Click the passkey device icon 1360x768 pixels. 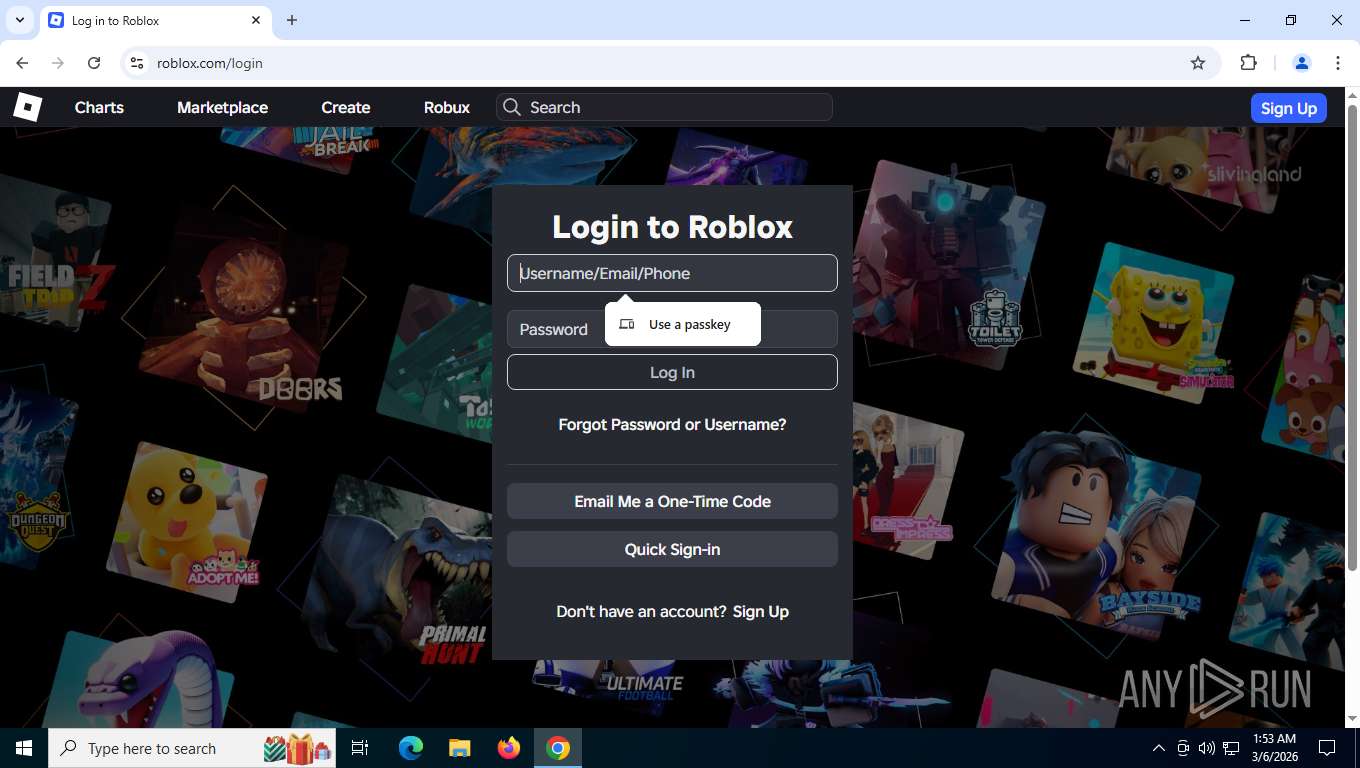(x=627, y=324)
